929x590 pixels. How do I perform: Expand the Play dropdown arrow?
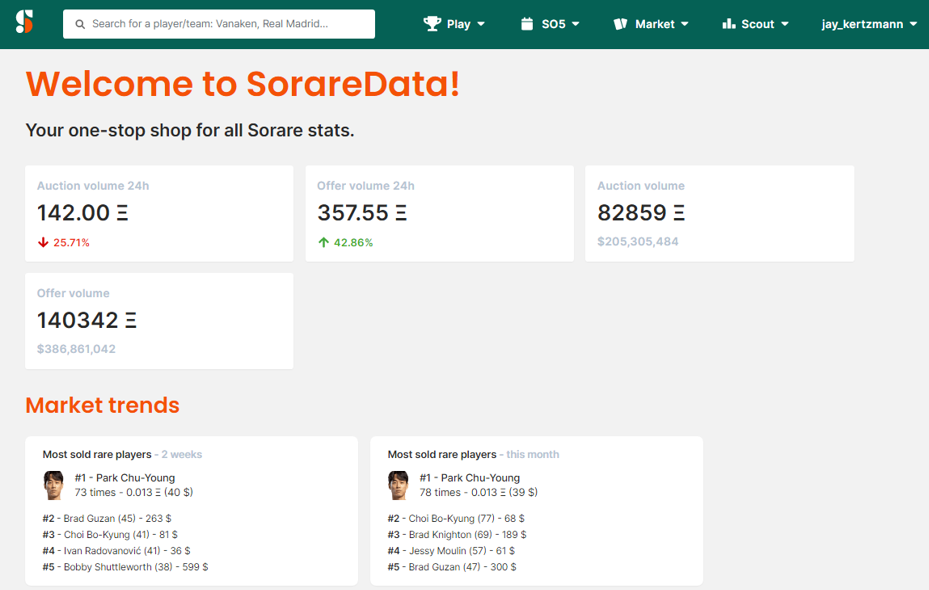coord(481,24)
